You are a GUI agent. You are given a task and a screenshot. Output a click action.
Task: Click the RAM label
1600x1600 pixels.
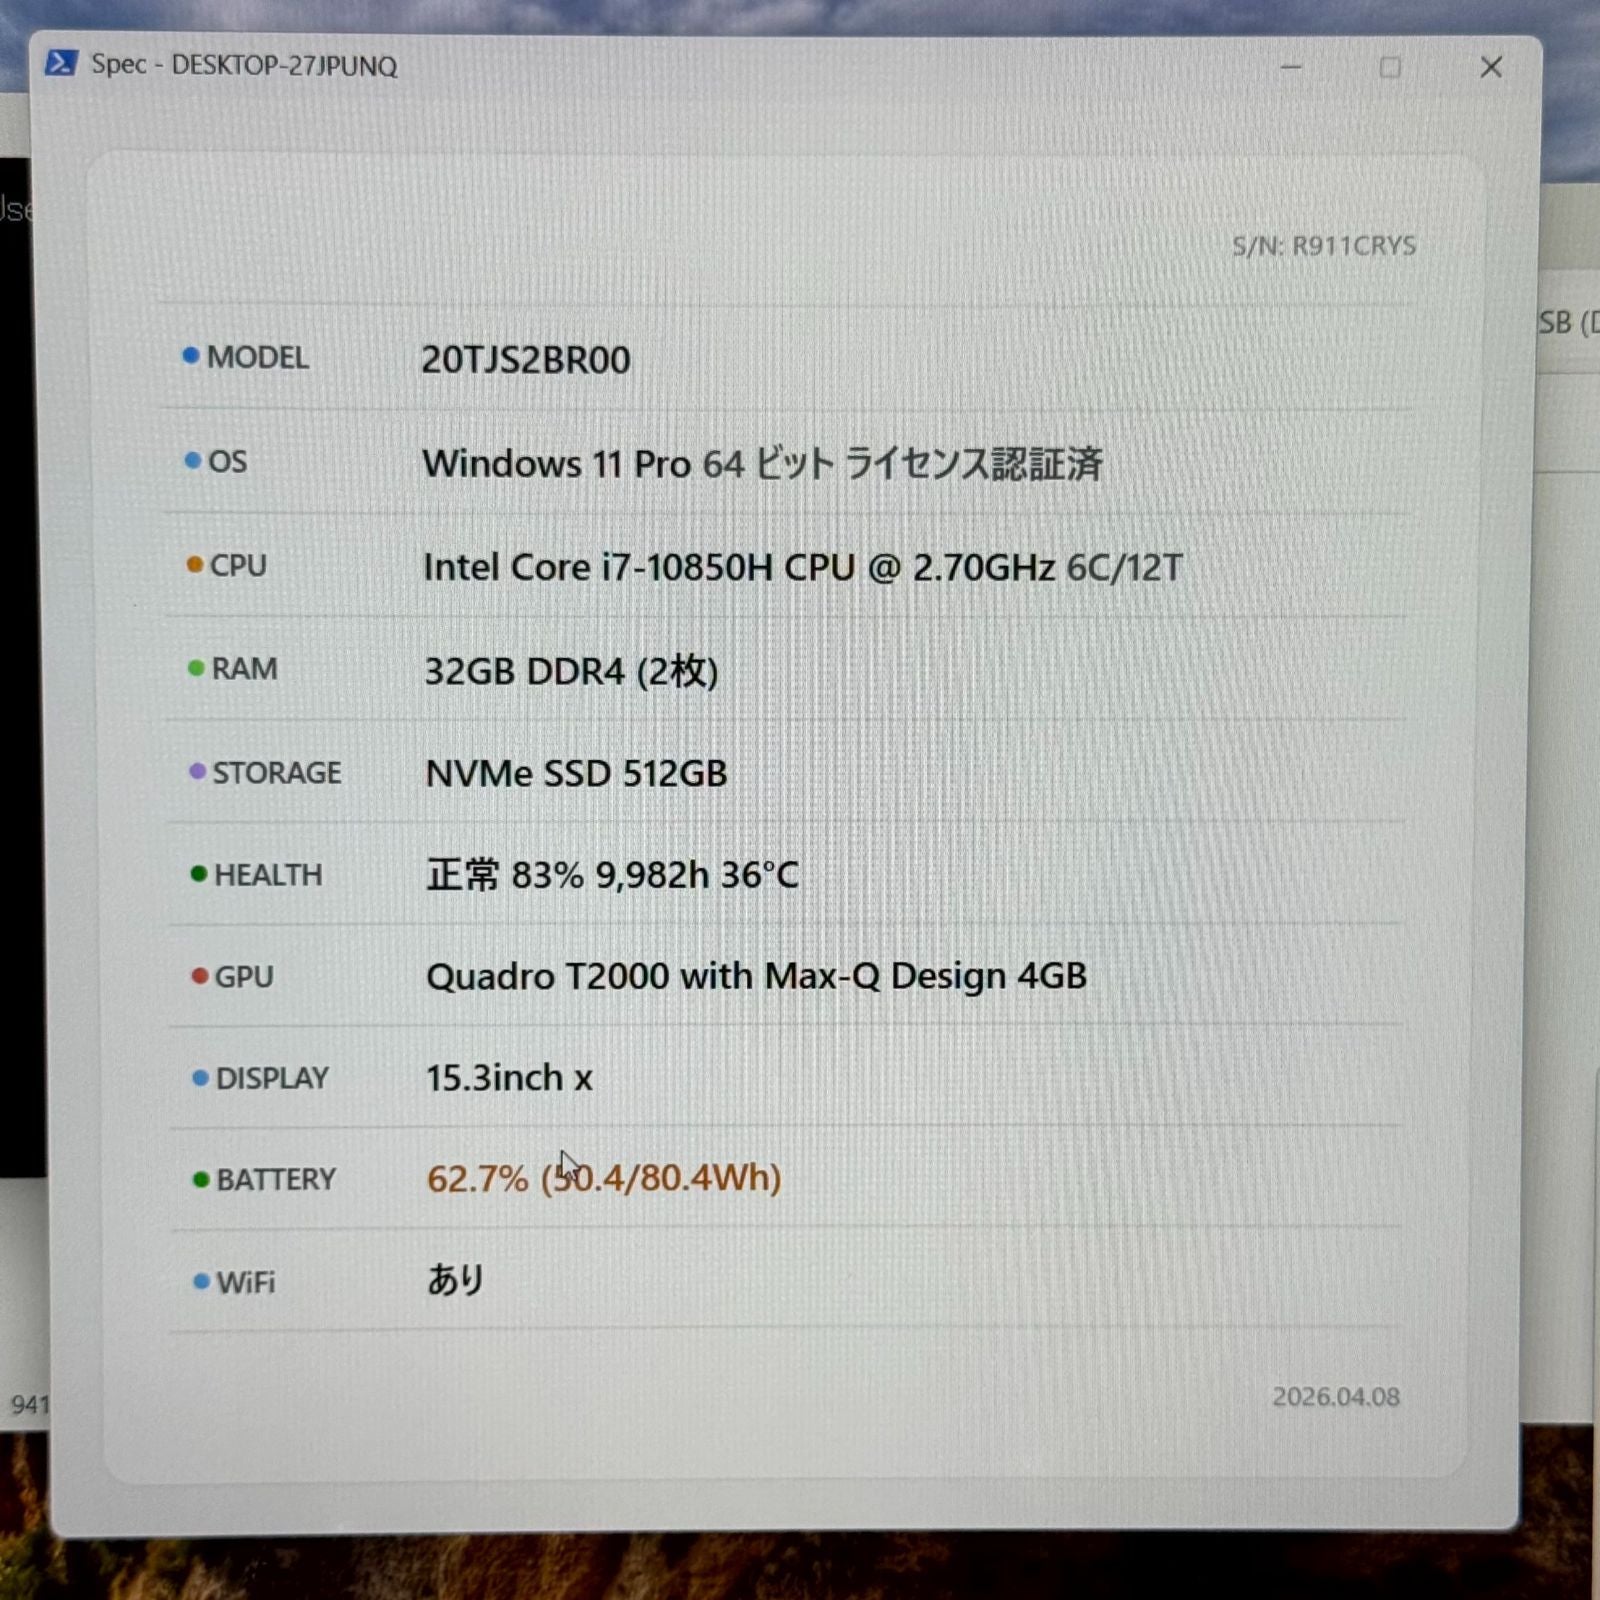244,668
